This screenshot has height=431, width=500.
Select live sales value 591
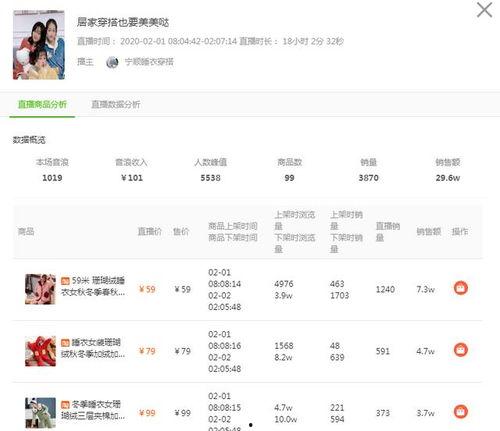click(x=383, y=351)
